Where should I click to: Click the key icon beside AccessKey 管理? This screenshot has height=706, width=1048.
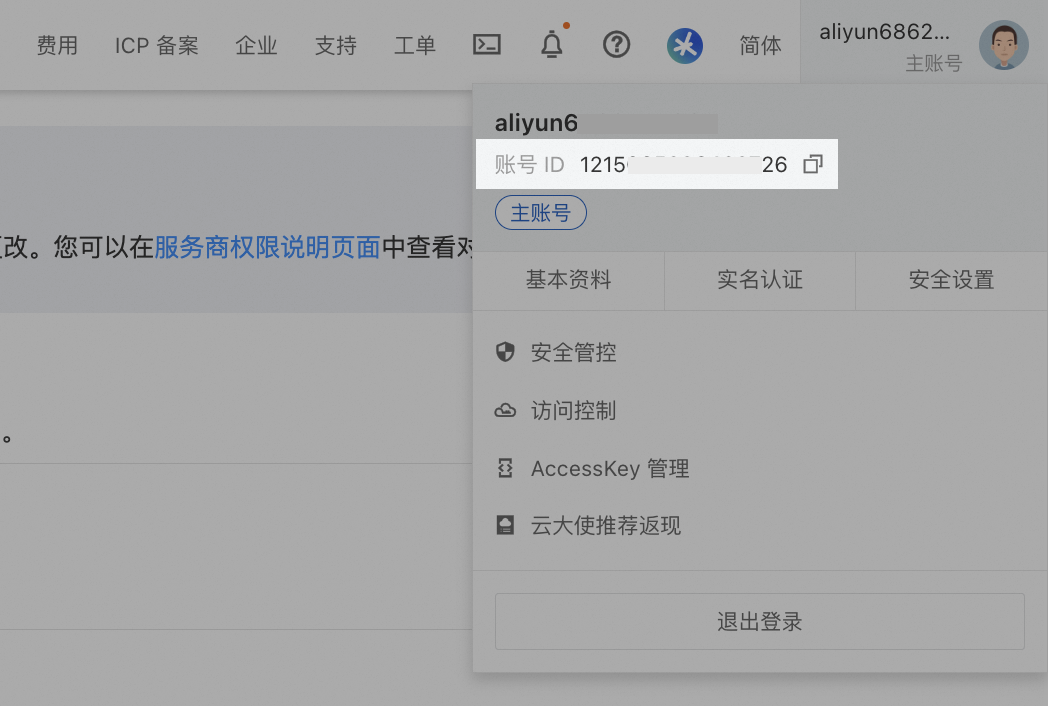[x=505, y=468]
